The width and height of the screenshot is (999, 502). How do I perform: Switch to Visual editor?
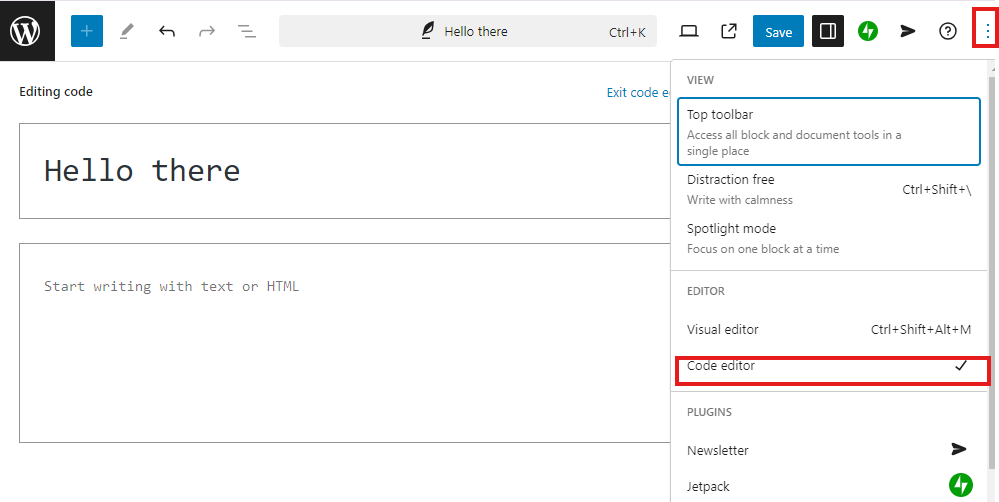pyautogui.click(x=828, y=329)
